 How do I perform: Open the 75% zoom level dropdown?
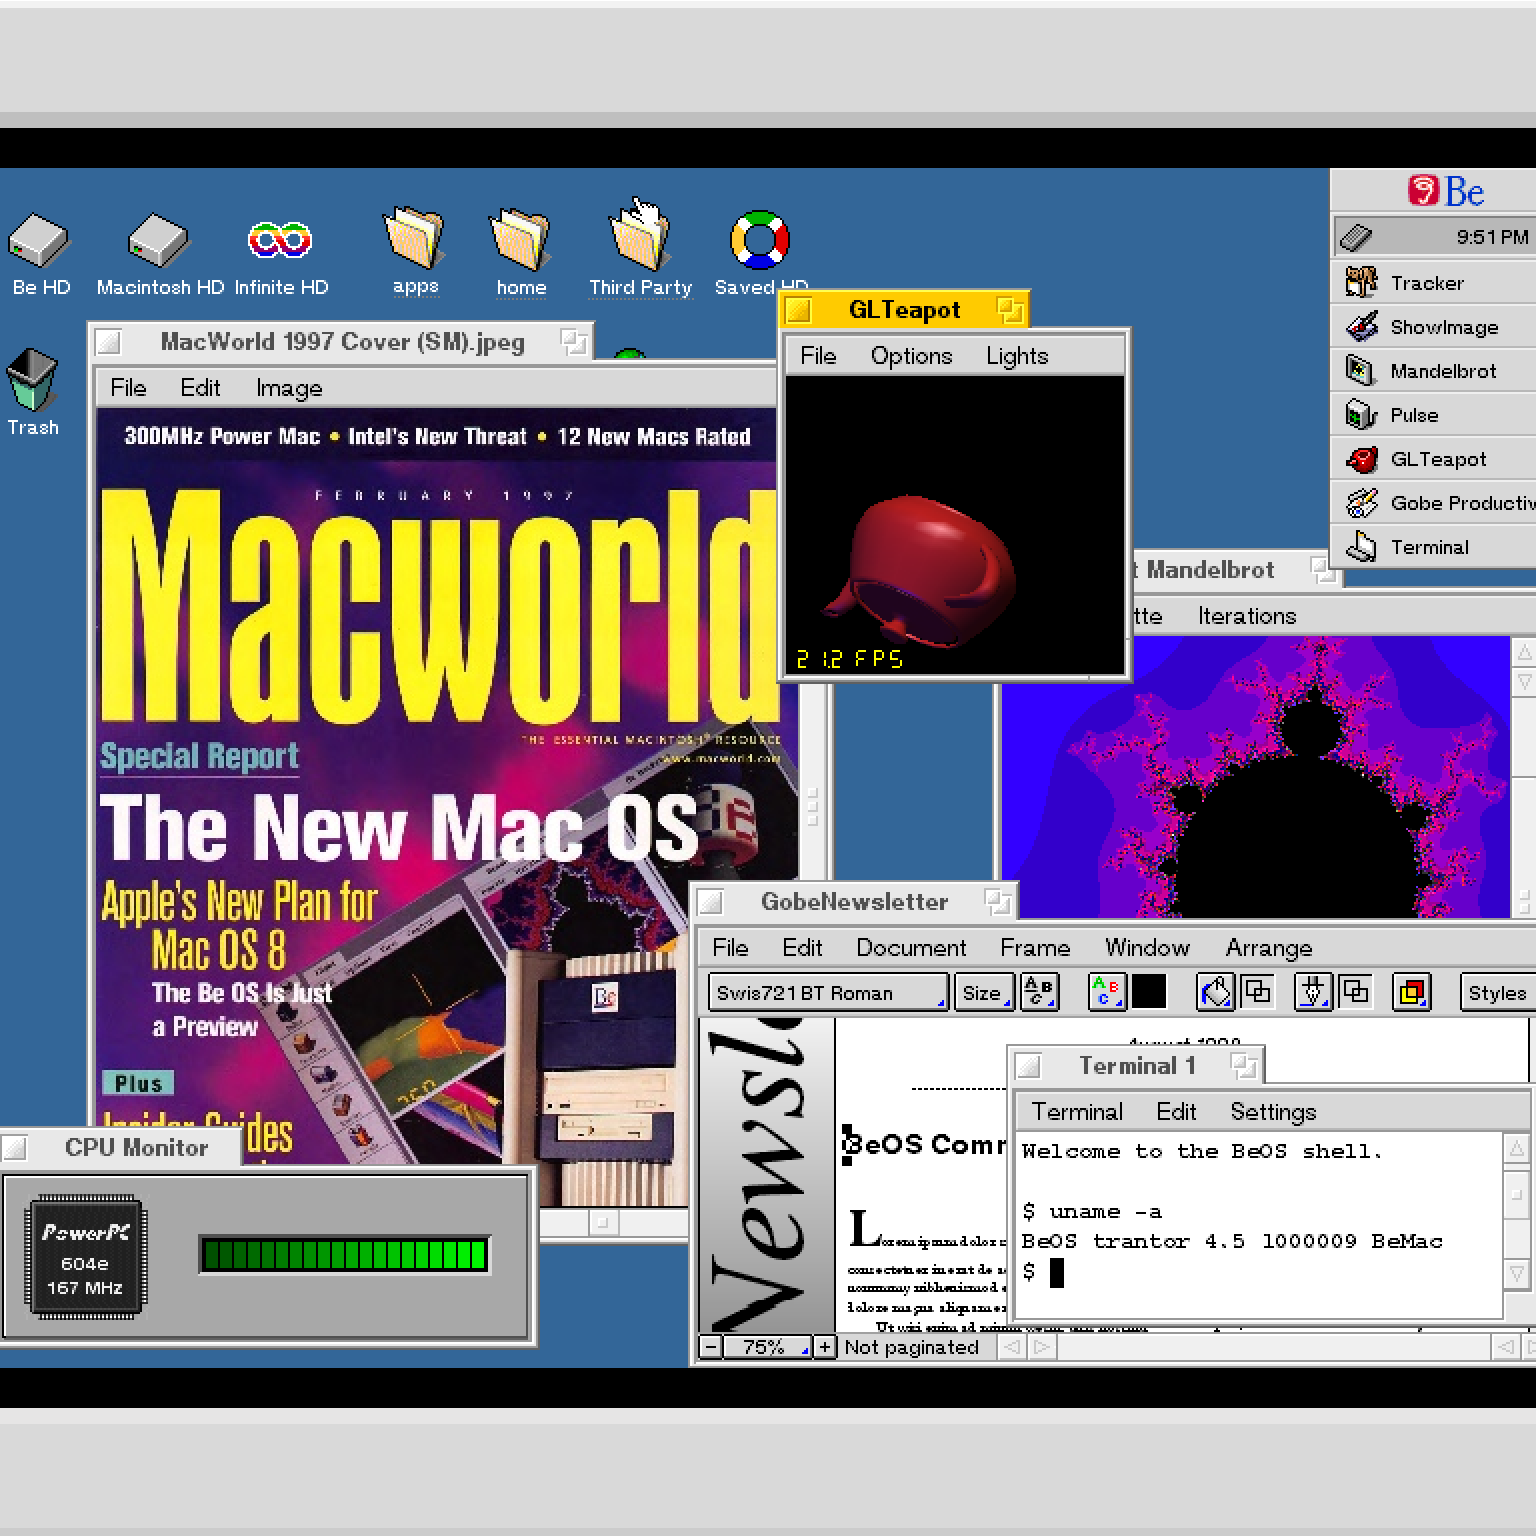point(767,1347)
